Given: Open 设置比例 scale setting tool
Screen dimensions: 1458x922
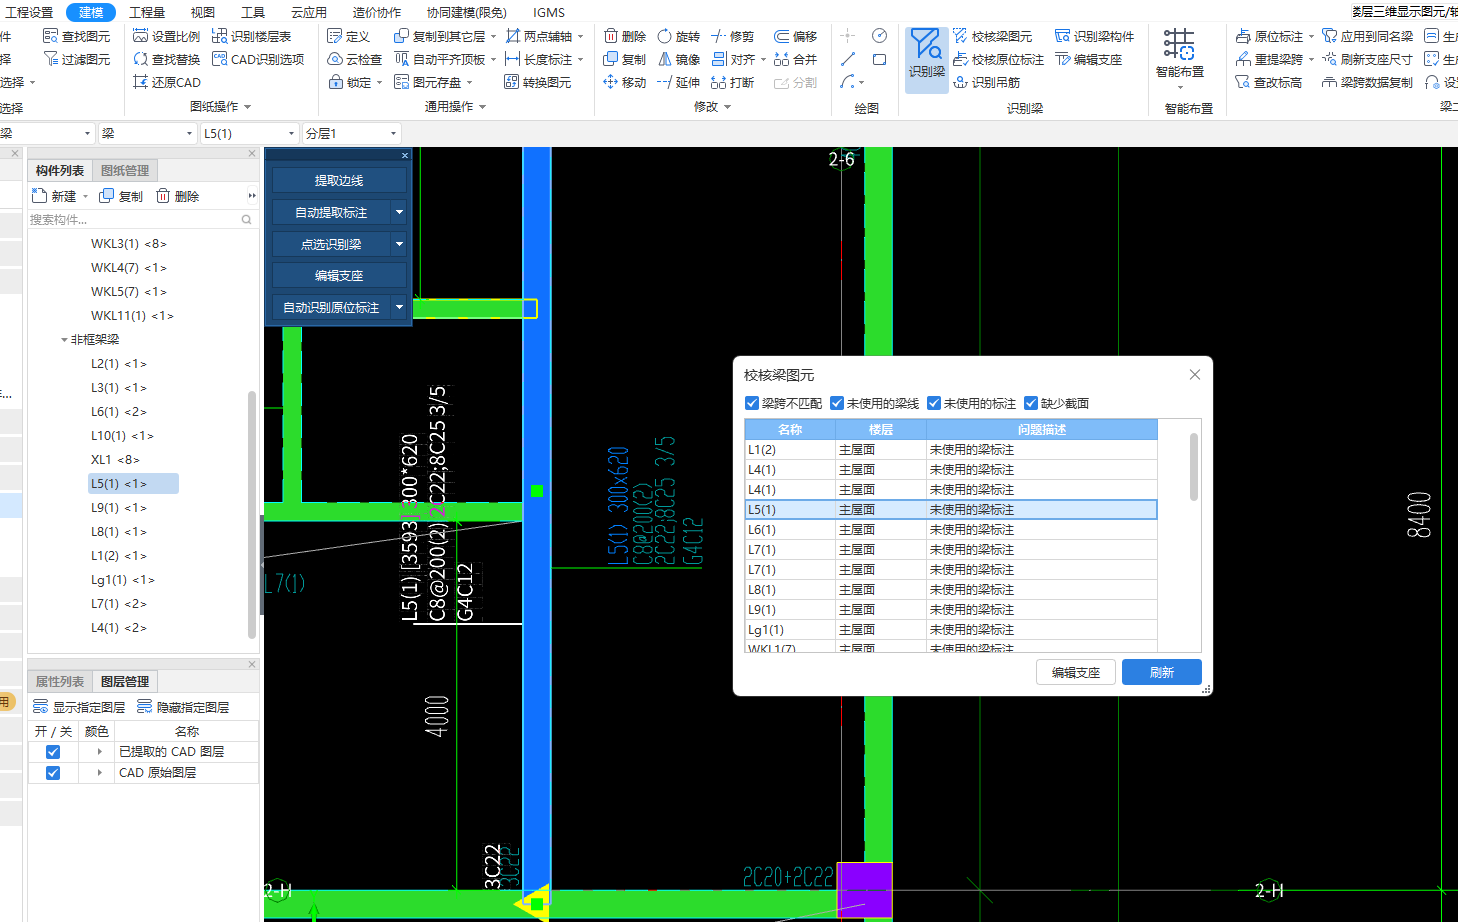Looking at the screenshot, I should pos(167,36).
